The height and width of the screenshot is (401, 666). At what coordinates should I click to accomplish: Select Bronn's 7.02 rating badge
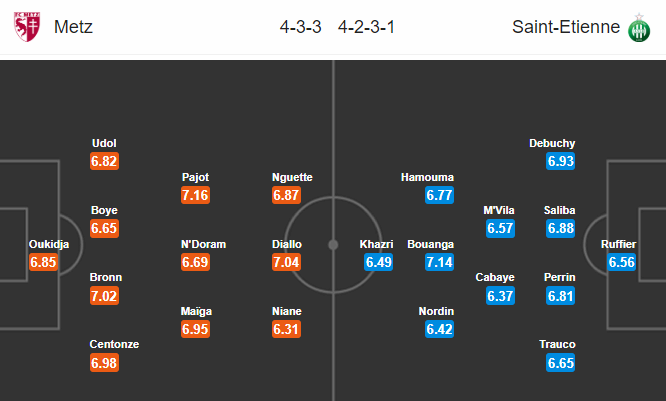tap(104, 296)
